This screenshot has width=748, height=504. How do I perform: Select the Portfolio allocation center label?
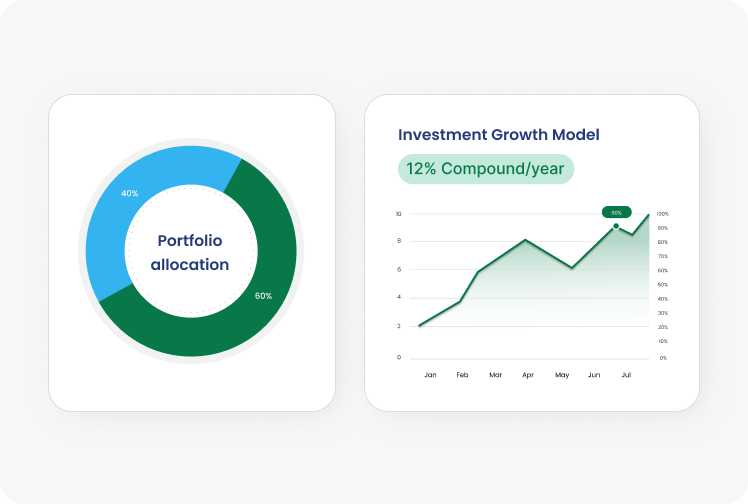coord(190,253)
